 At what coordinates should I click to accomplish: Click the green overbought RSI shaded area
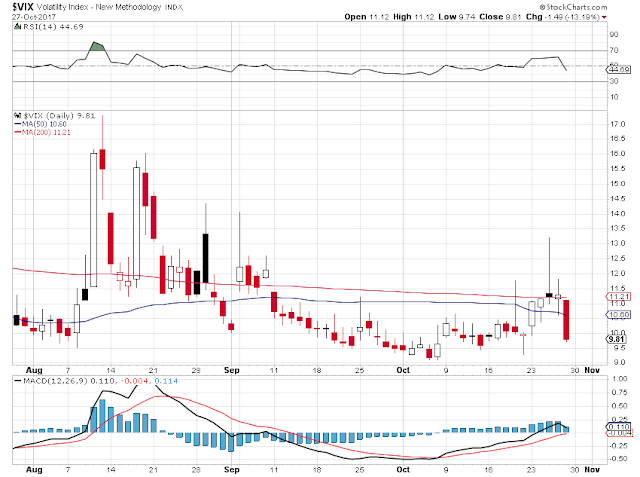(x=97, y=46)
